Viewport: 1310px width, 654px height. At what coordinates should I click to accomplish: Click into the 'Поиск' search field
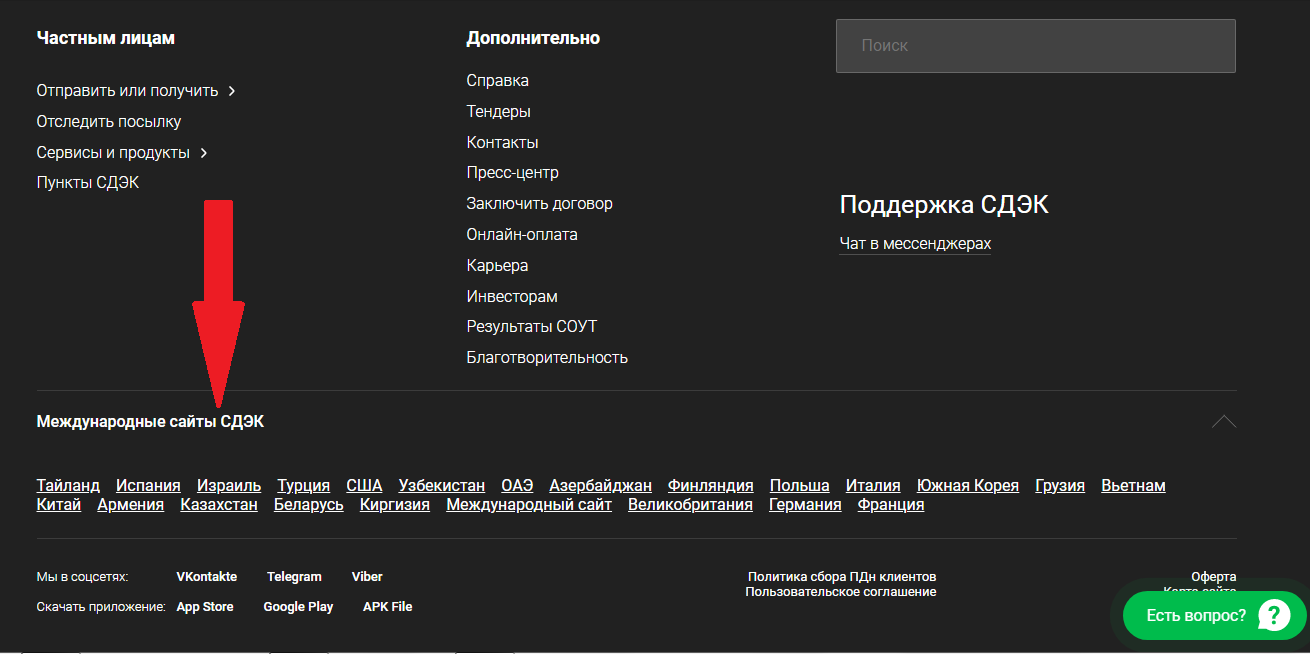point(1035,46)
